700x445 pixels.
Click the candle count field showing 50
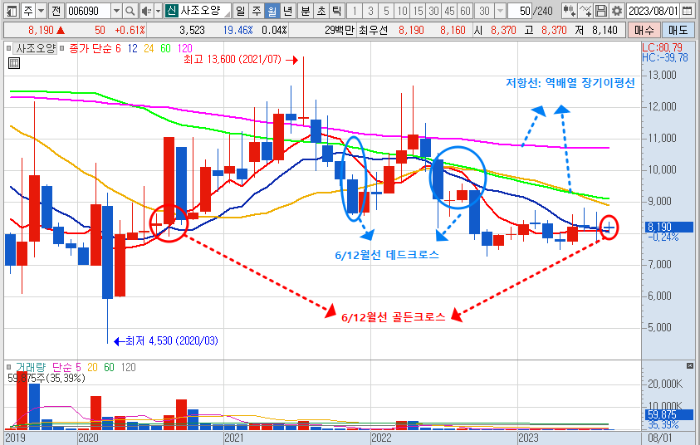tap(520, 10)
